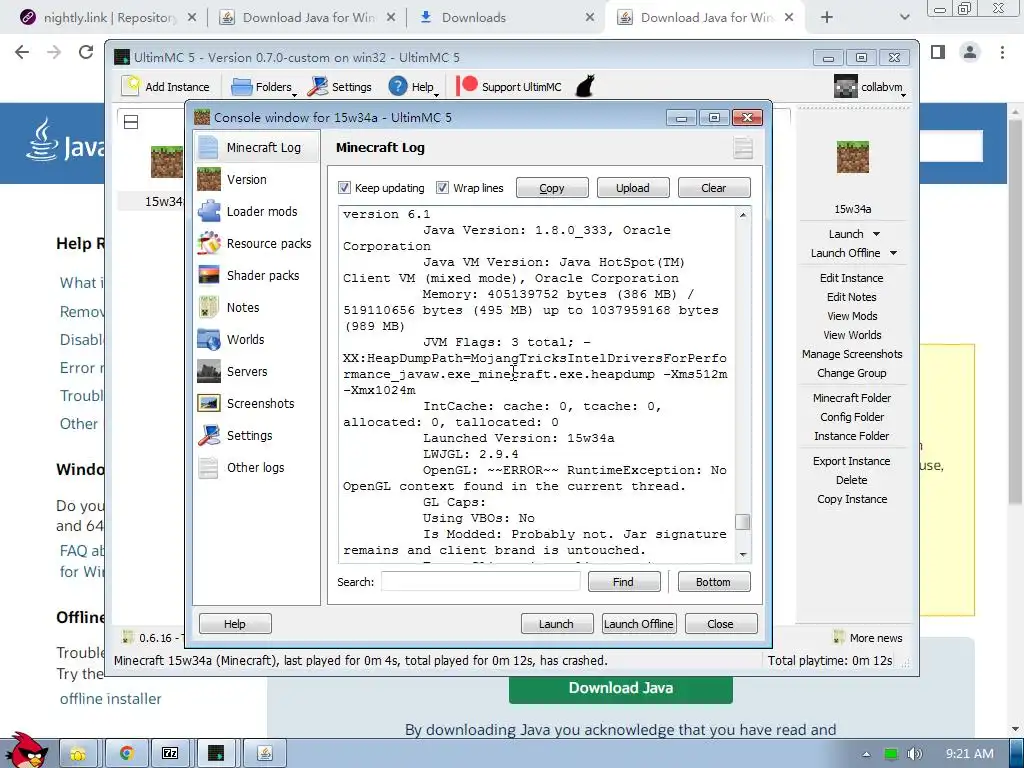Open the Screenshots icon
This screenshot has height=768, width=1024.
pyautogui.click(x=209, y=403)
